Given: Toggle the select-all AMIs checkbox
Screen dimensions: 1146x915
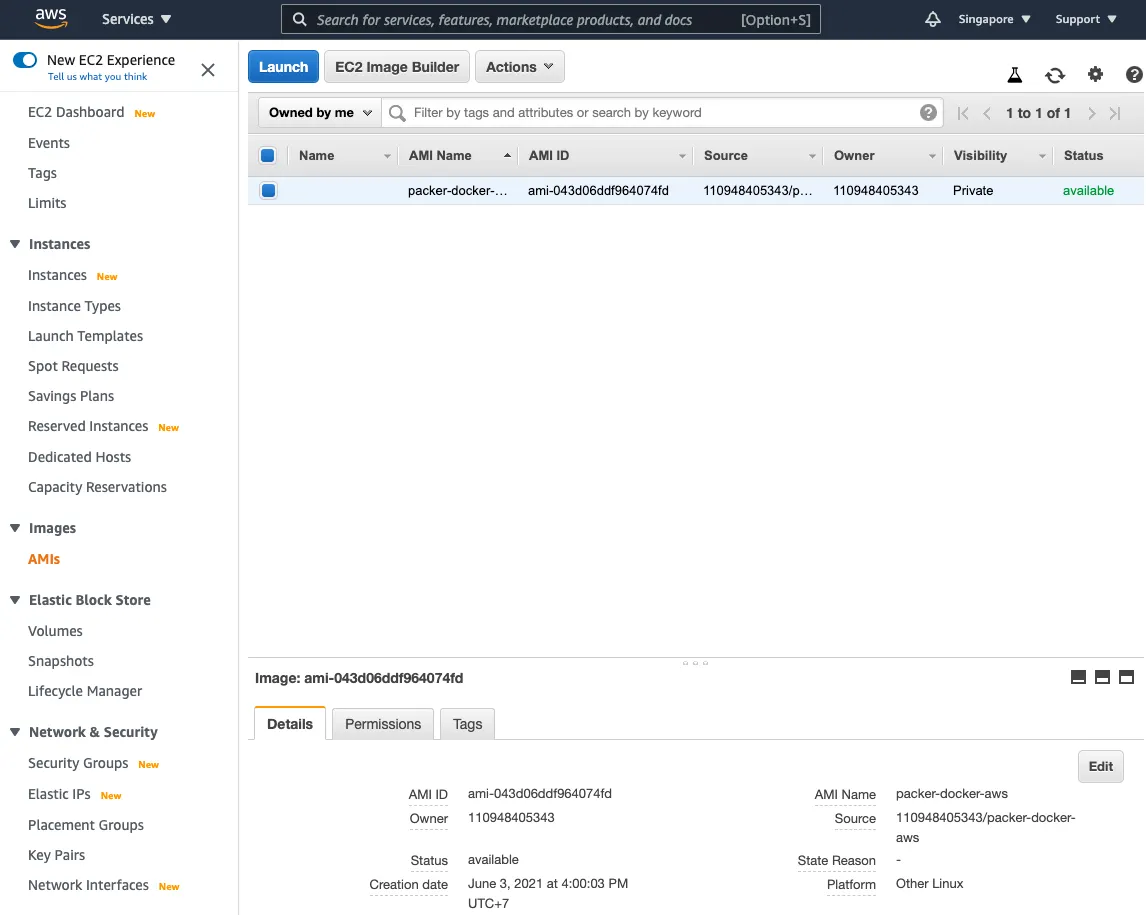Looking at the screenshot, I should pos(267,155).
